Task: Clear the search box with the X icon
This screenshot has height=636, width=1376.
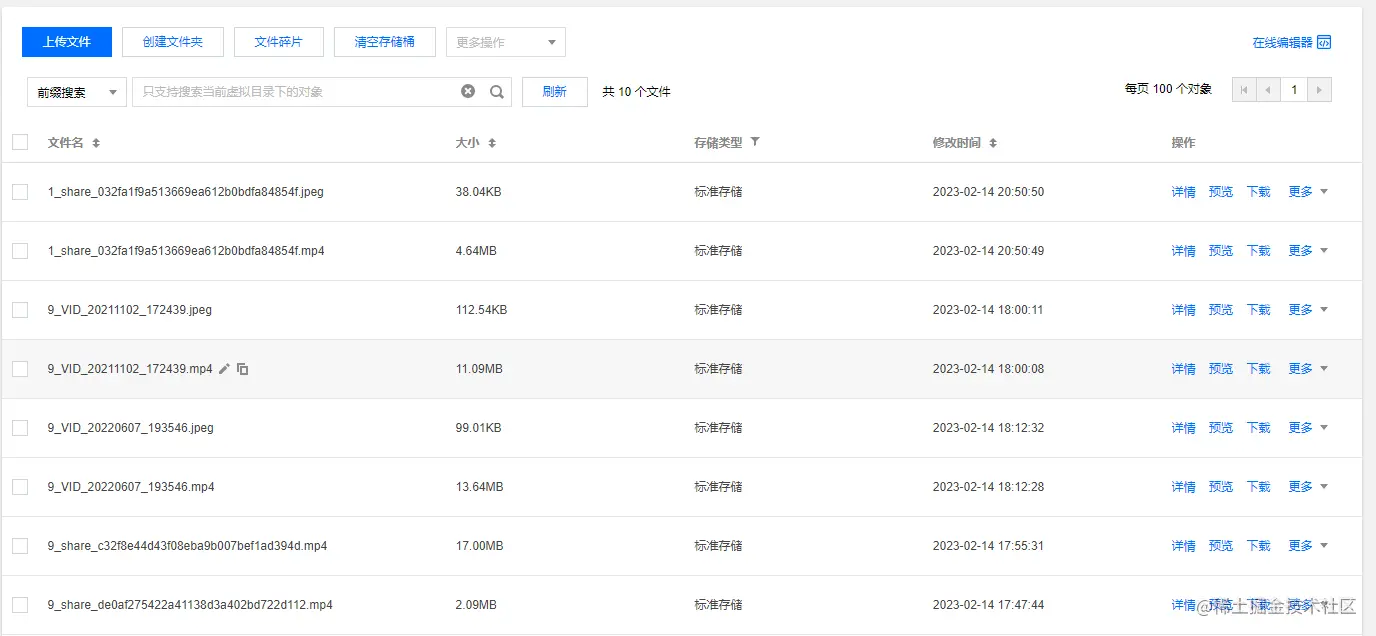Action: click(x=468, y=92)
